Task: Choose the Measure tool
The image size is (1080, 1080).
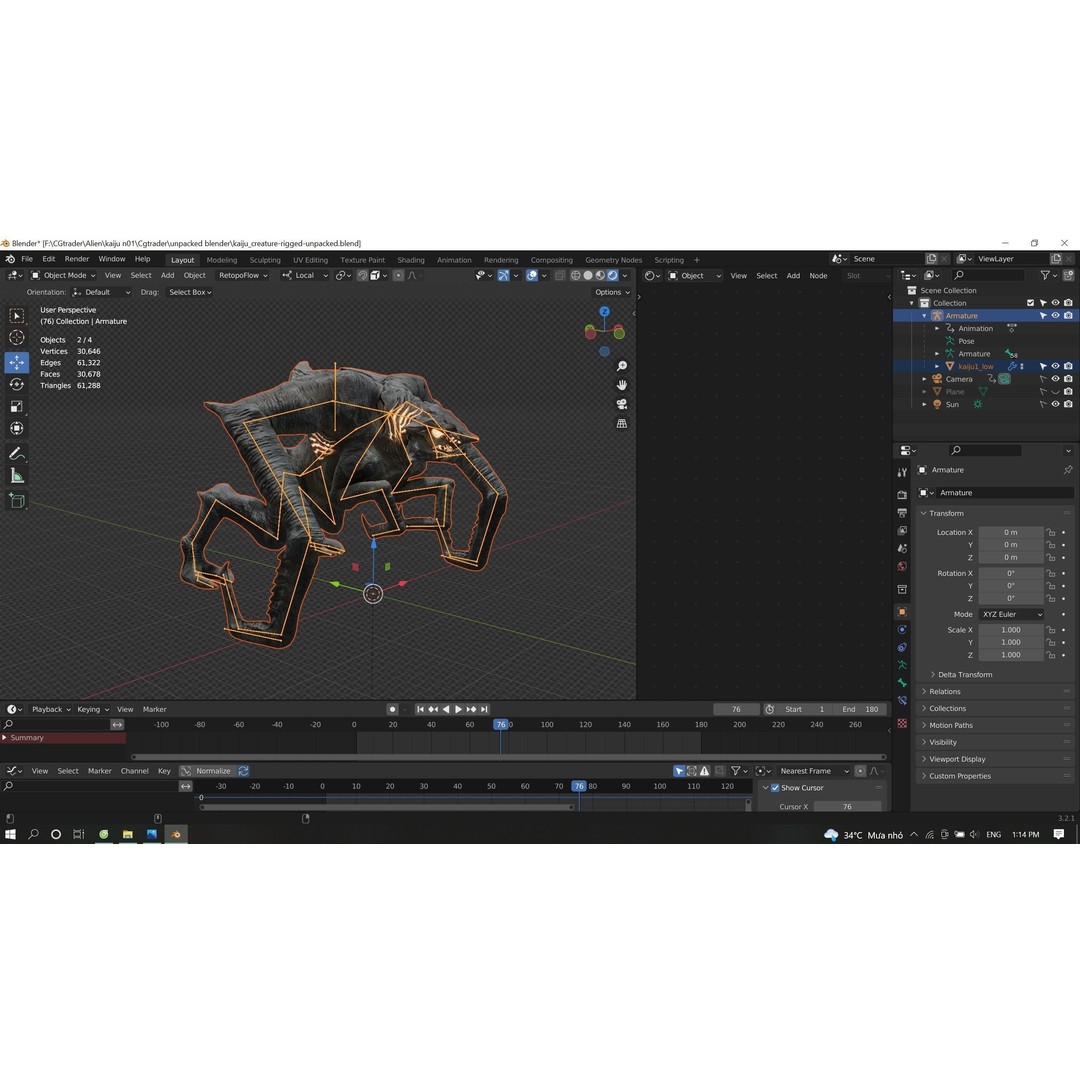Action: point(17,476)
